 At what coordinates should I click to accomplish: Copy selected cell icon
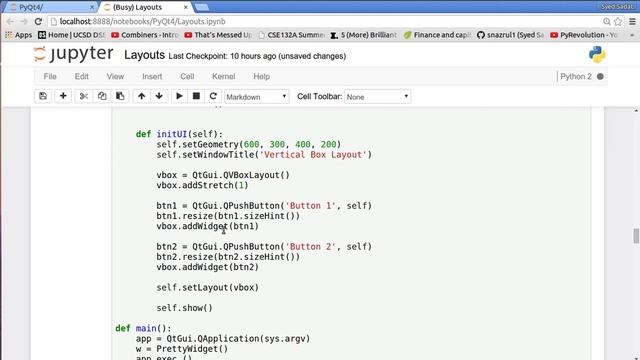[x=102, y=96]
